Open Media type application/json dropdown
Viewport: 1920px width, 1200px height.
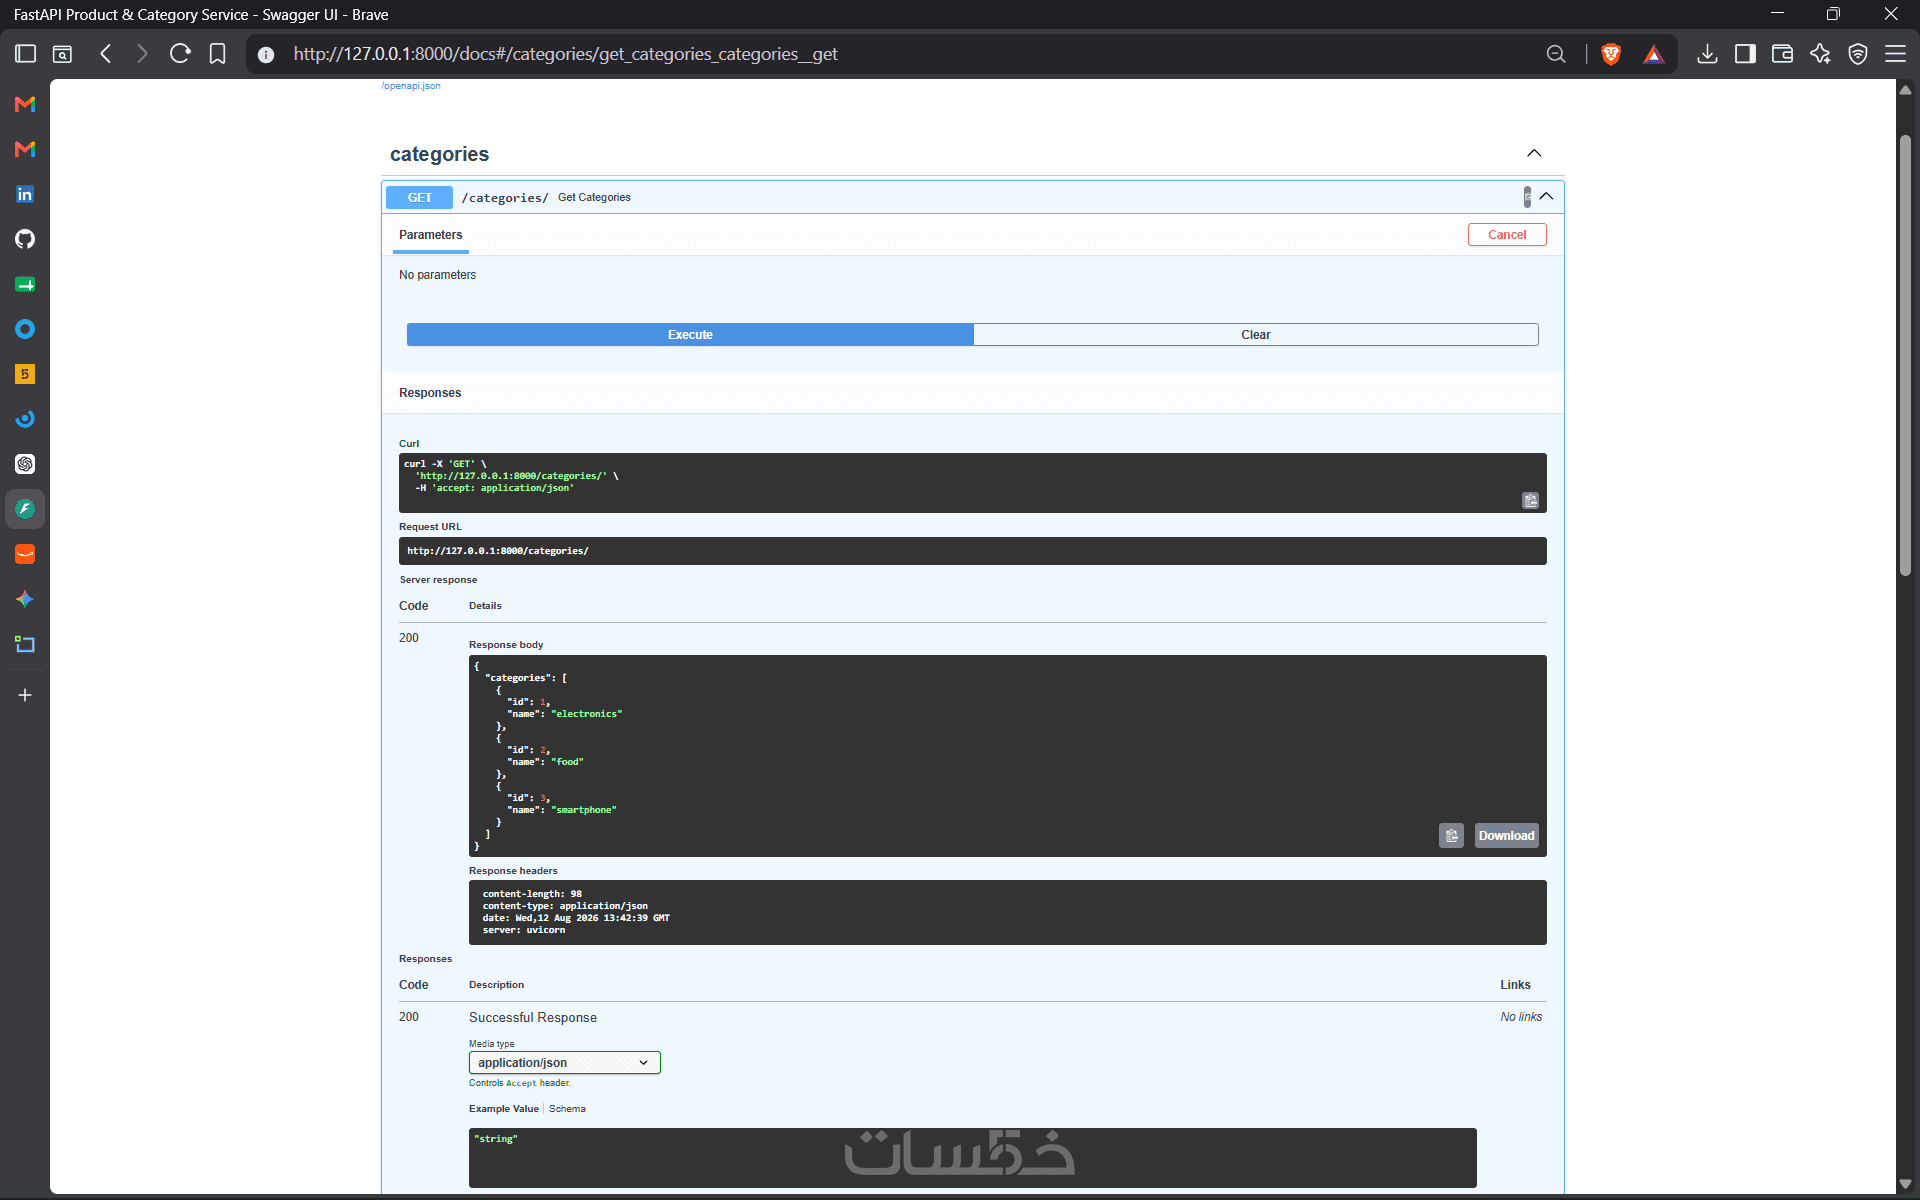coord(564,1062)
